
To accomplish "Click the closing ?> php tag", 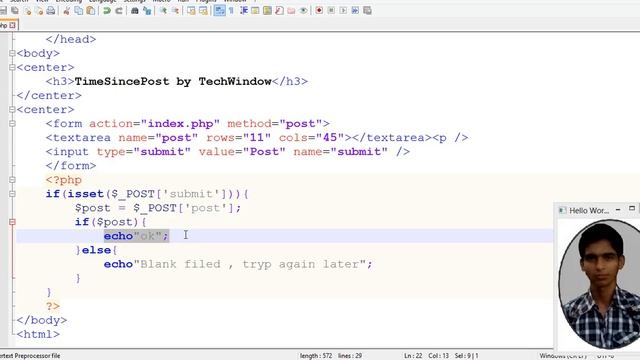I will pyautogui.click(x=53, y=306).
